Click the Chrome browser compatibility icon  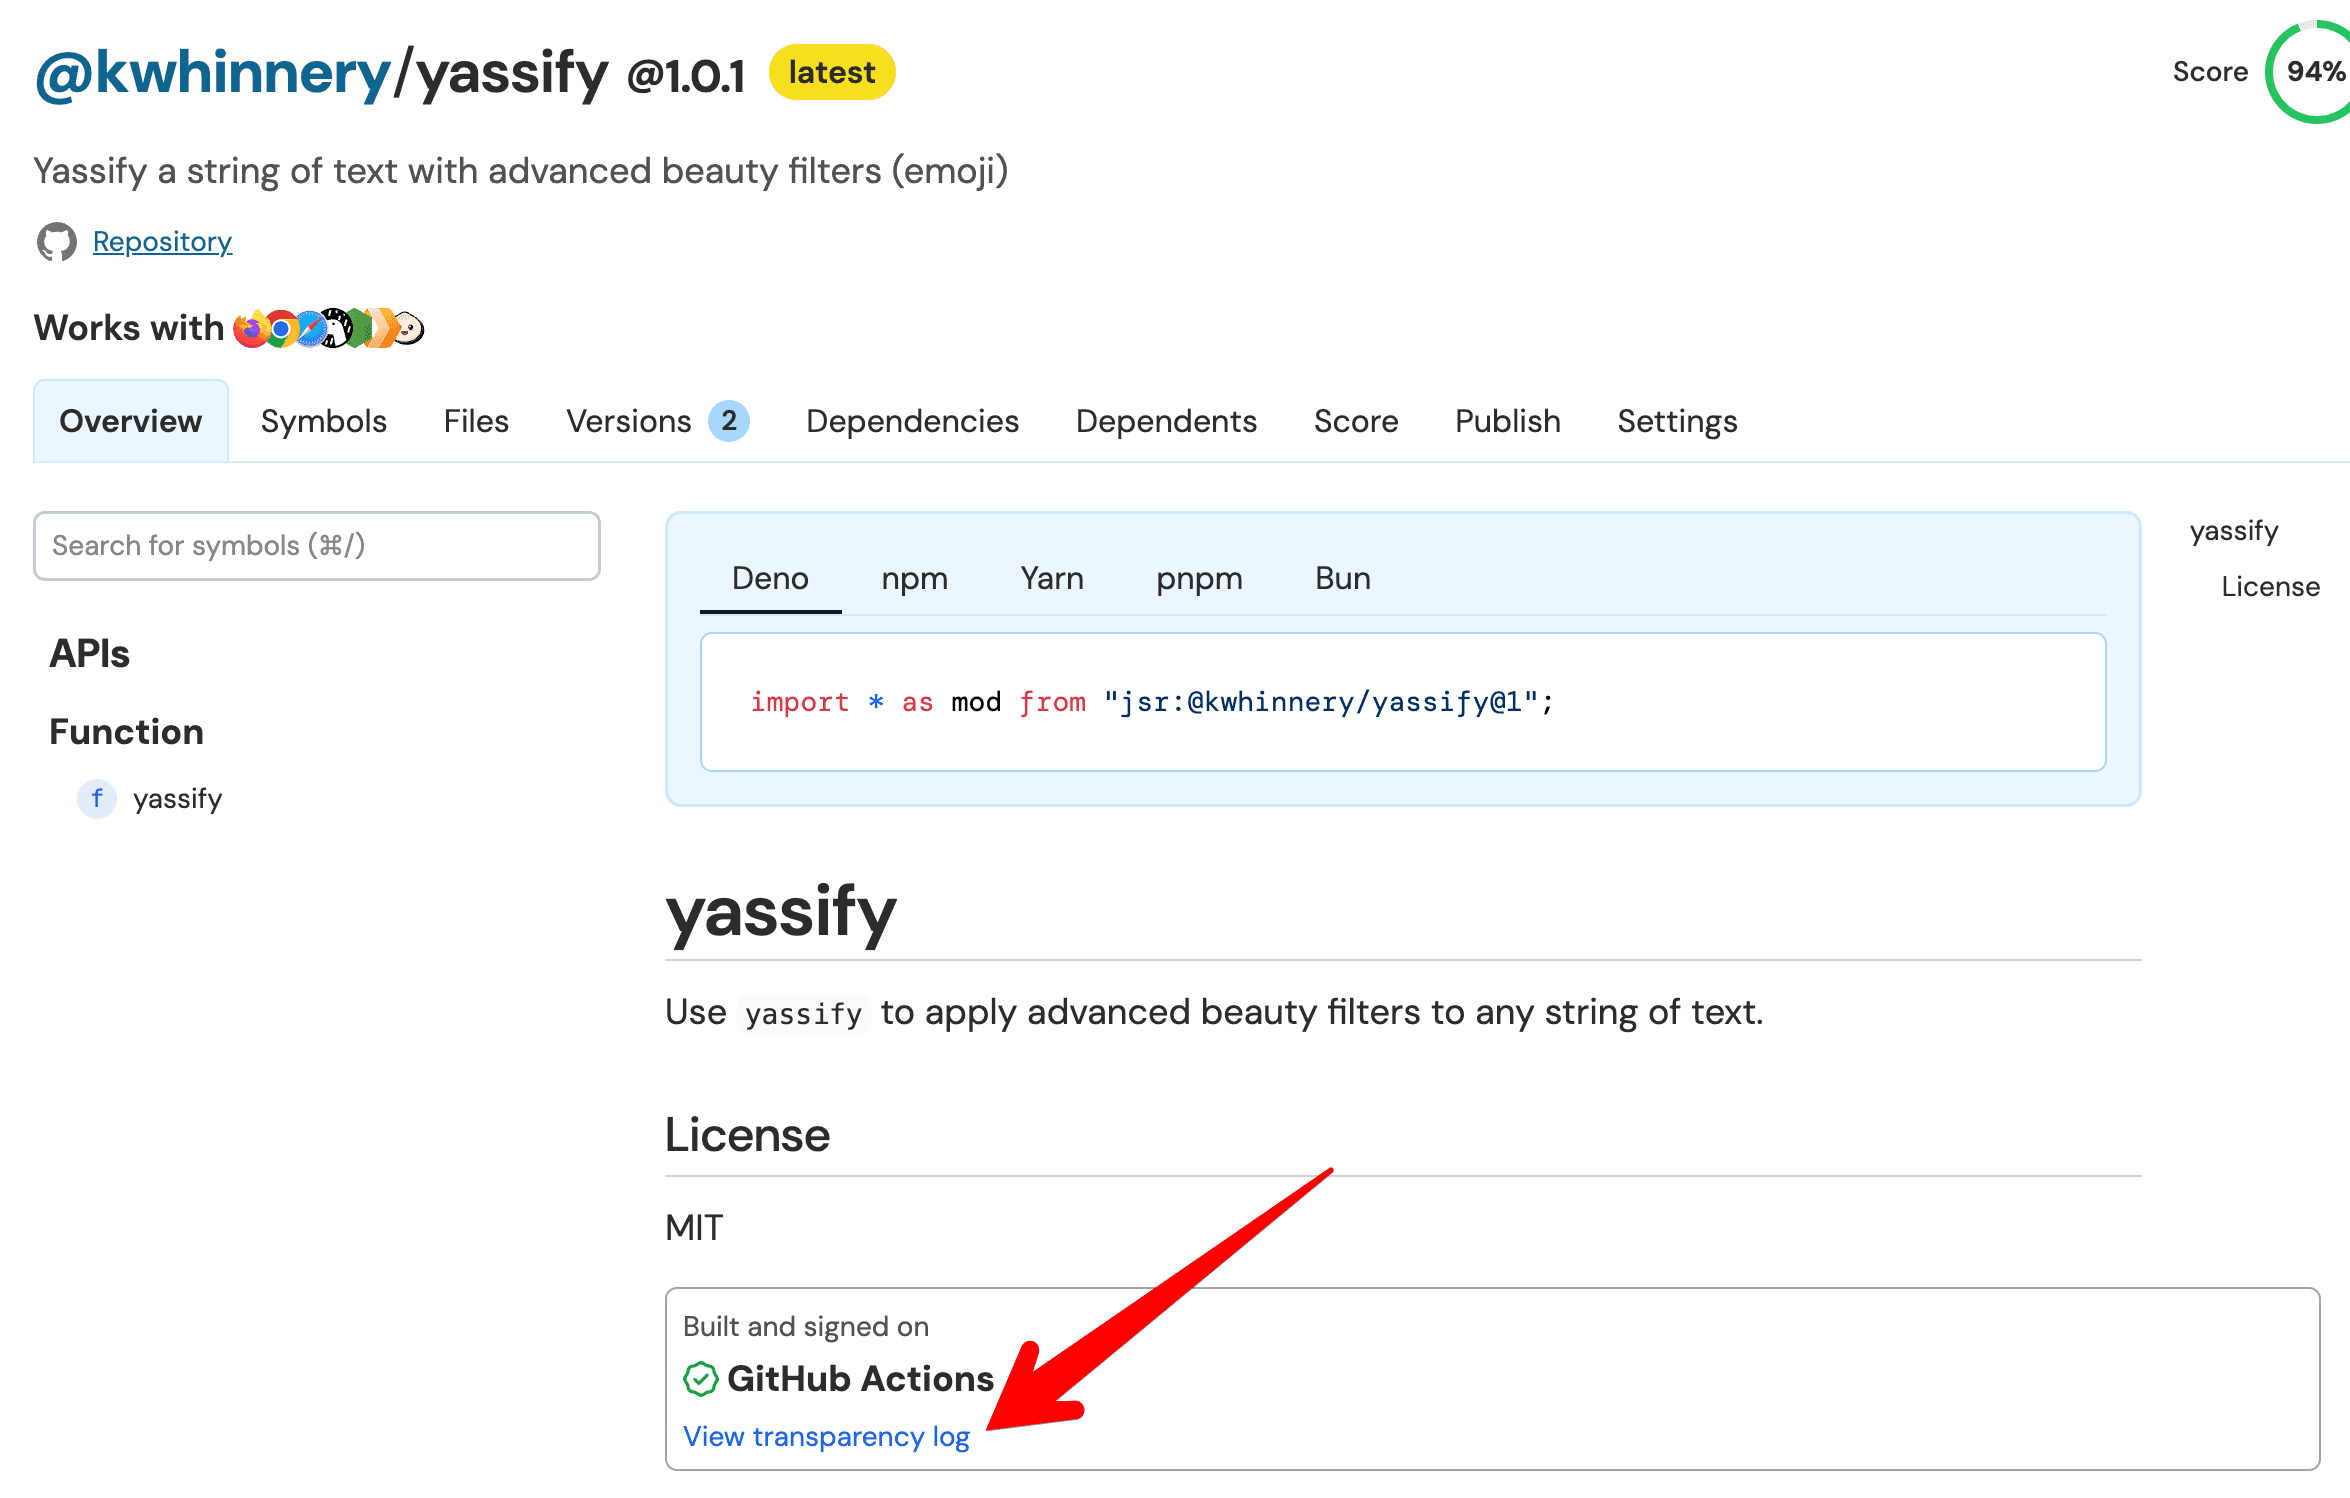point(281,328)
